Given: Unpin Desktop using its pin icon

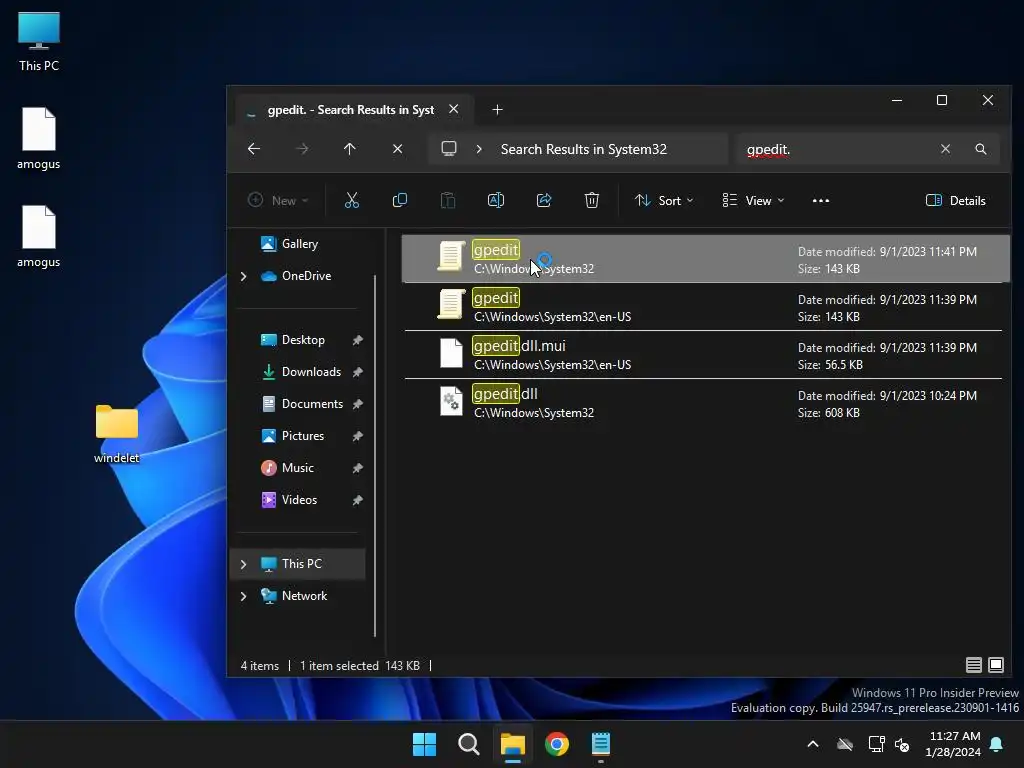Looking at the screenshot, I should (357, 340).
